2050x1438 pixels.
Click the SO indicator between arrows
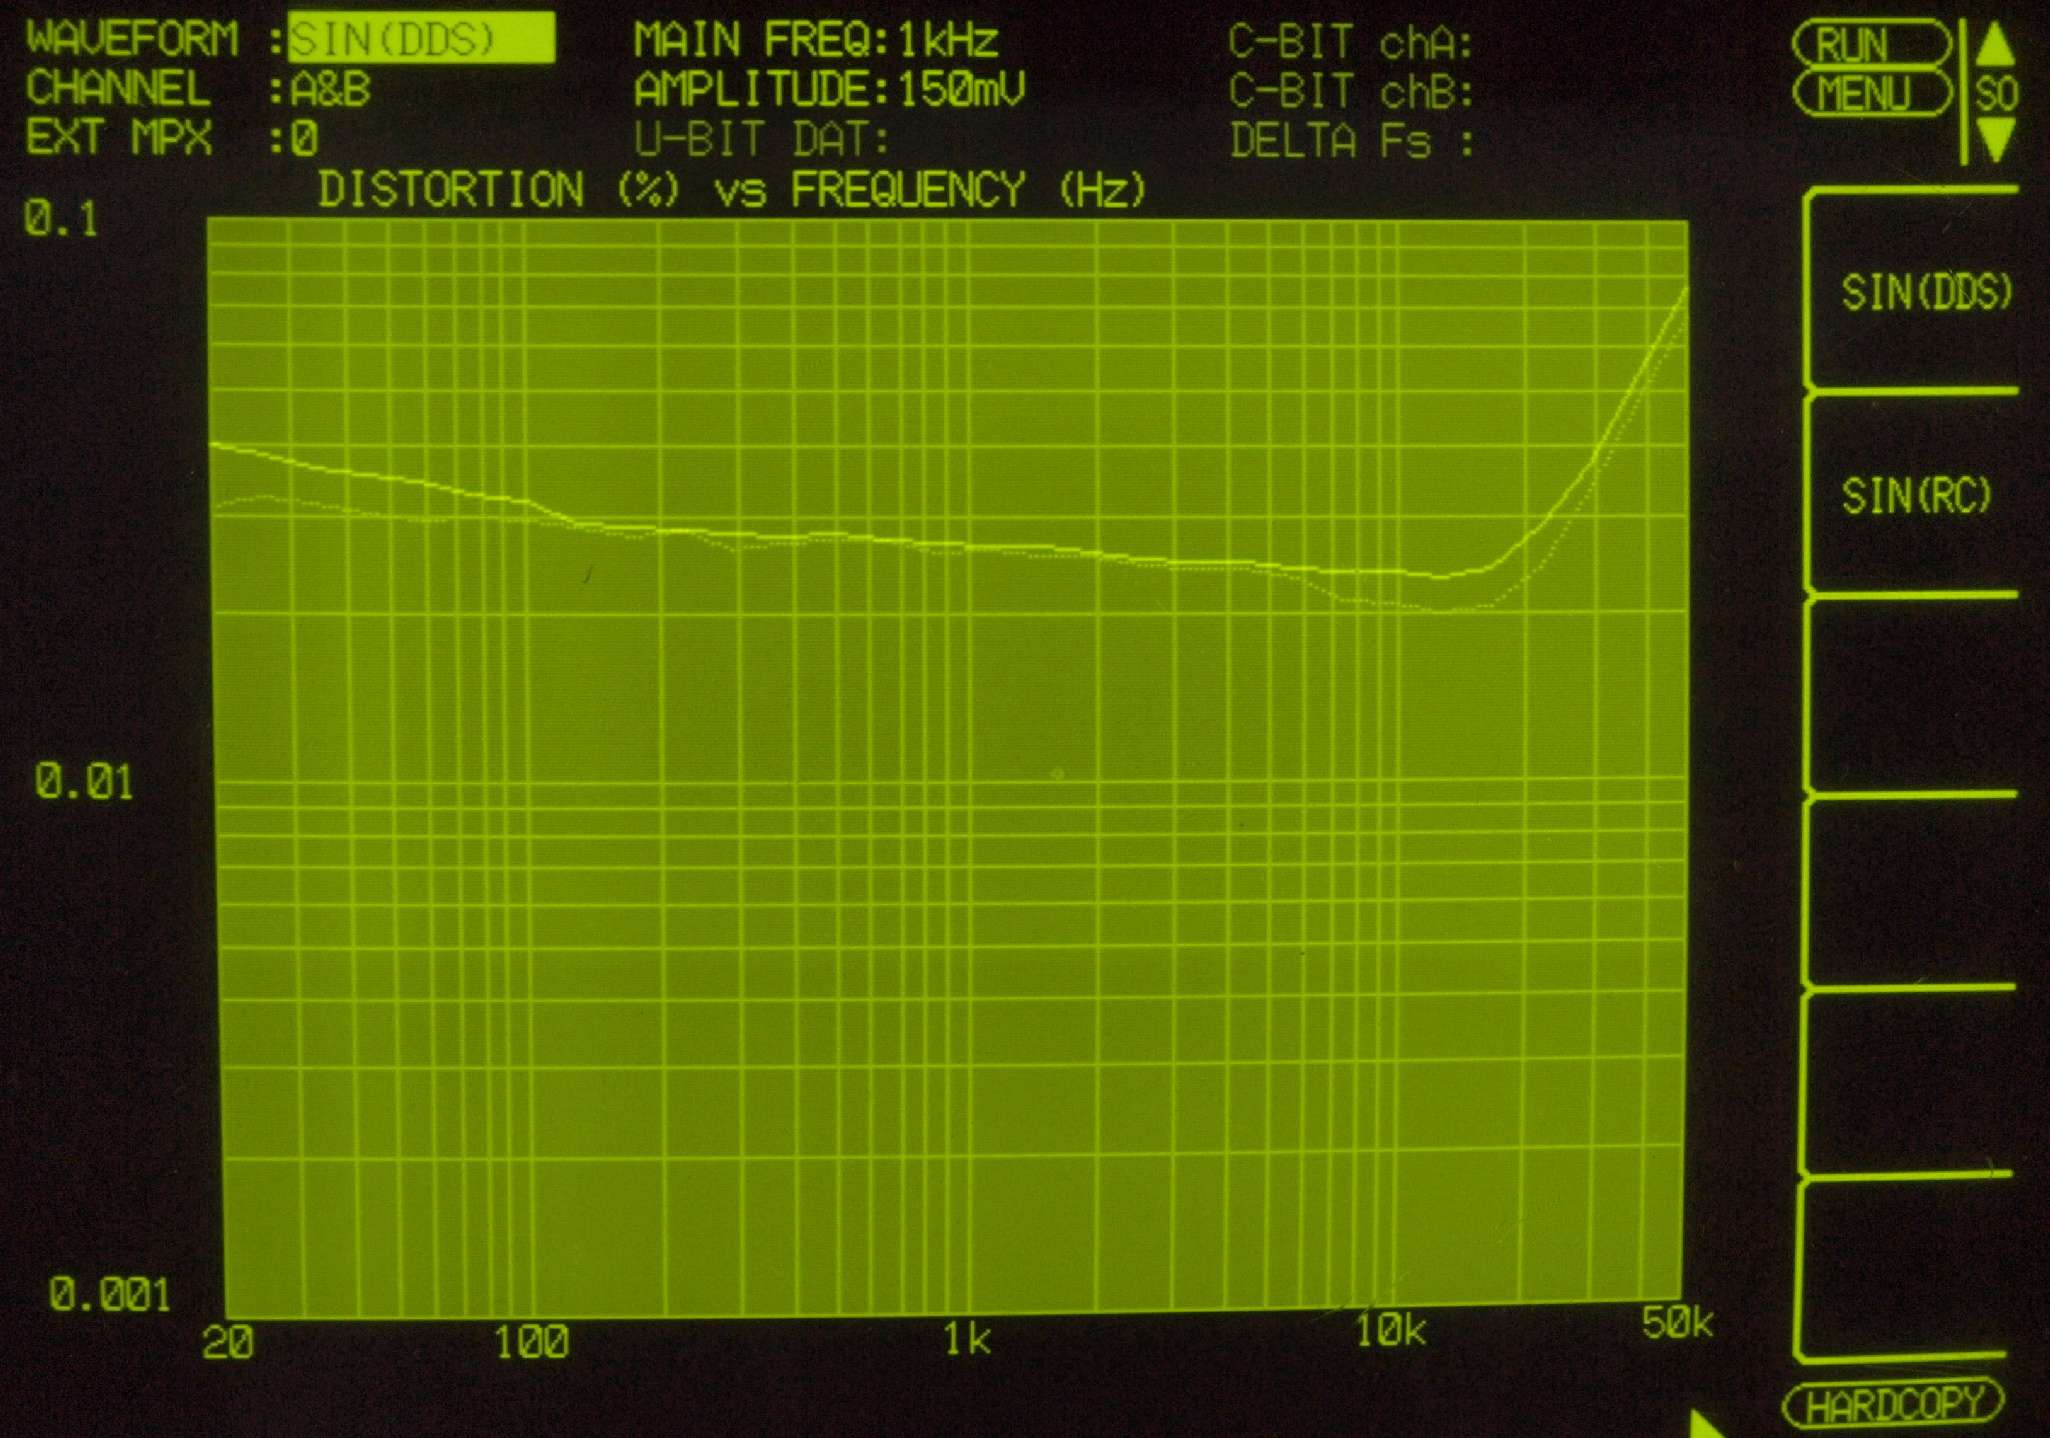[x=1996, y=93]
